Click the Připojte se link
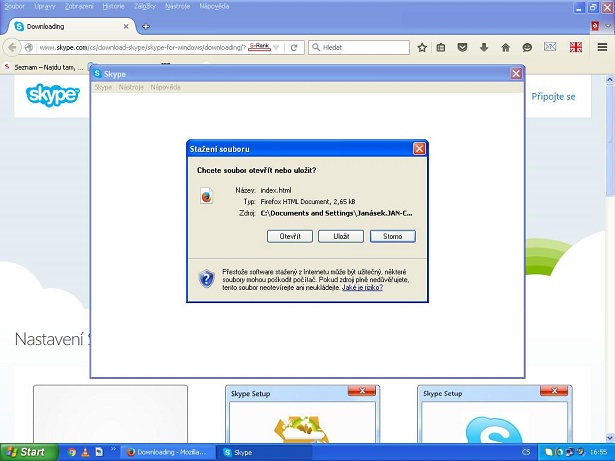Viewport: 615px width, 461px height. (x=553, y=97)
